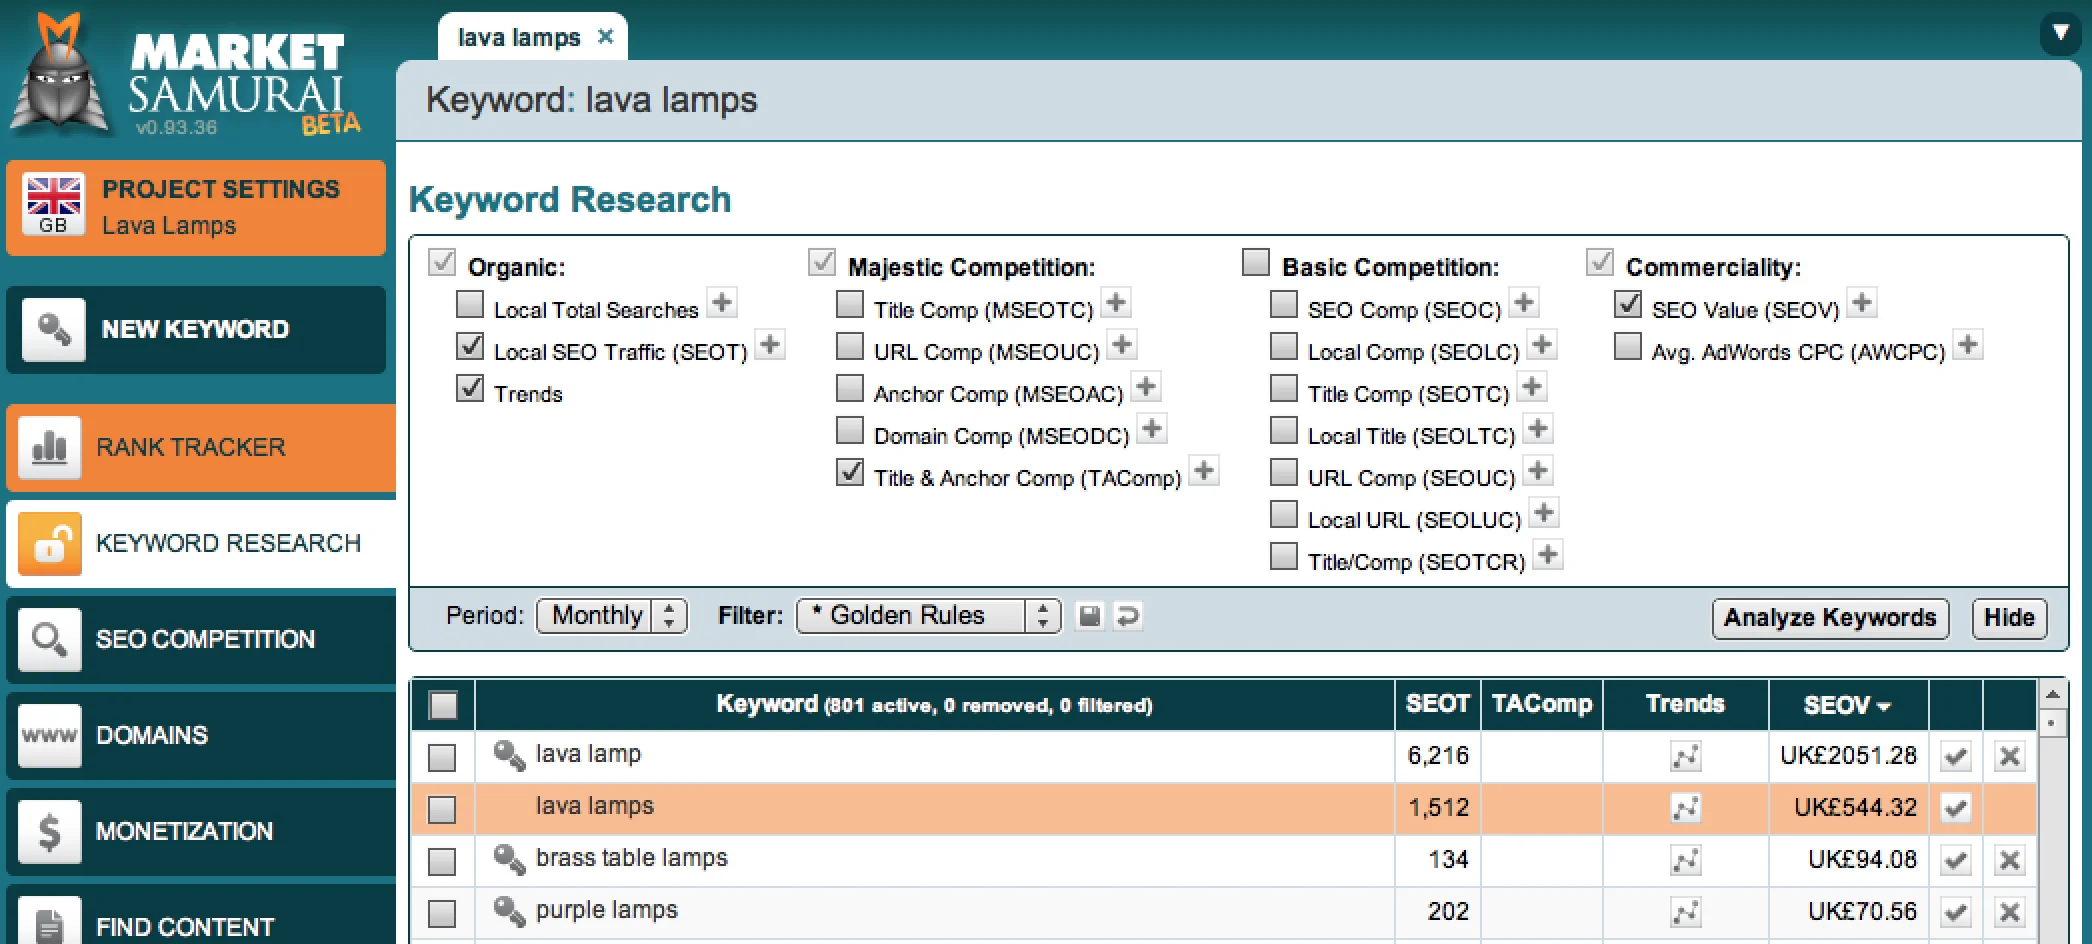Click the reset filter arrow icon

[1127, 616]
